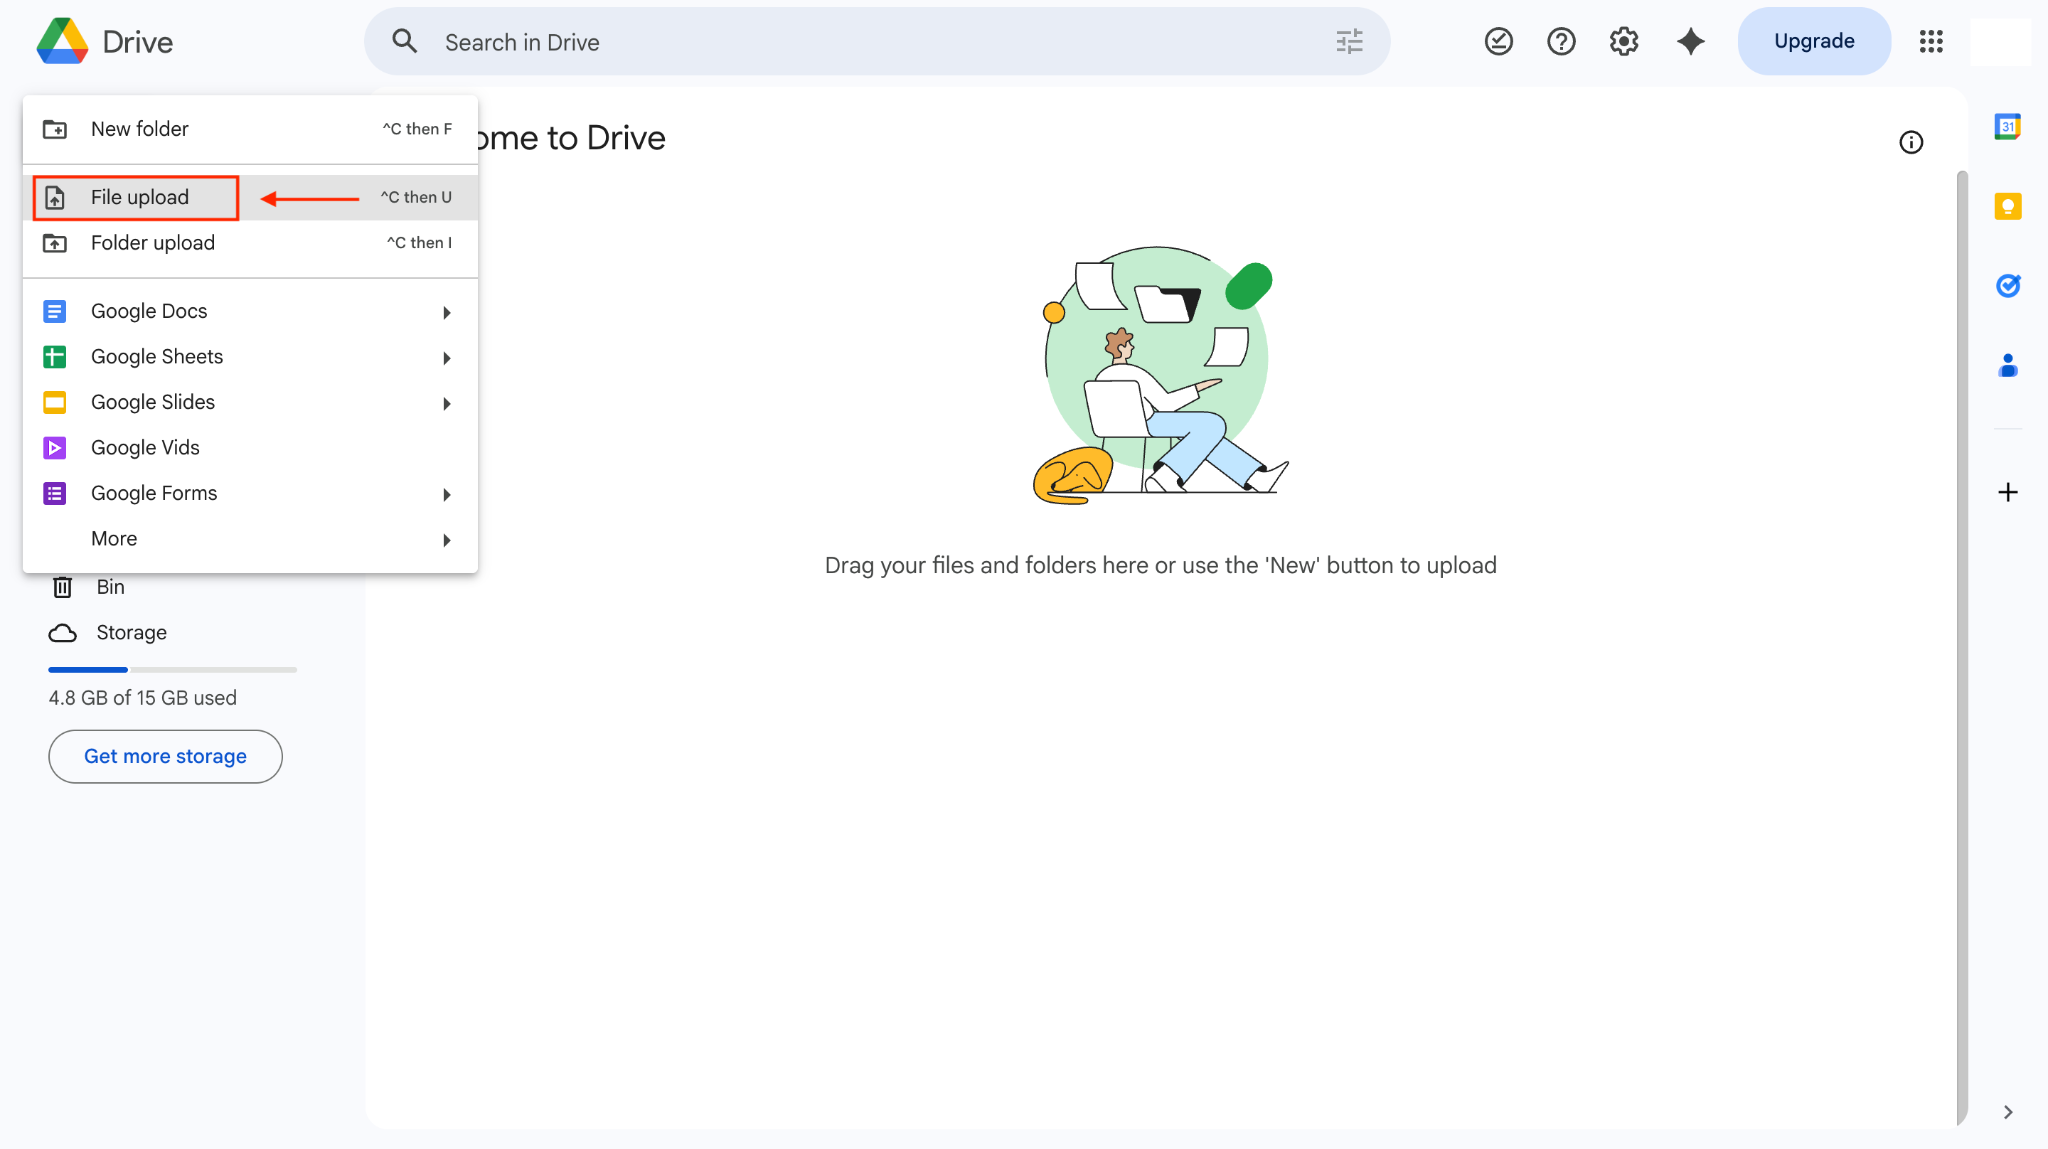The height and width of the screenshot is (1149, 2048).
Task: Click the storage usage progress bar
Action: (172, 669)
